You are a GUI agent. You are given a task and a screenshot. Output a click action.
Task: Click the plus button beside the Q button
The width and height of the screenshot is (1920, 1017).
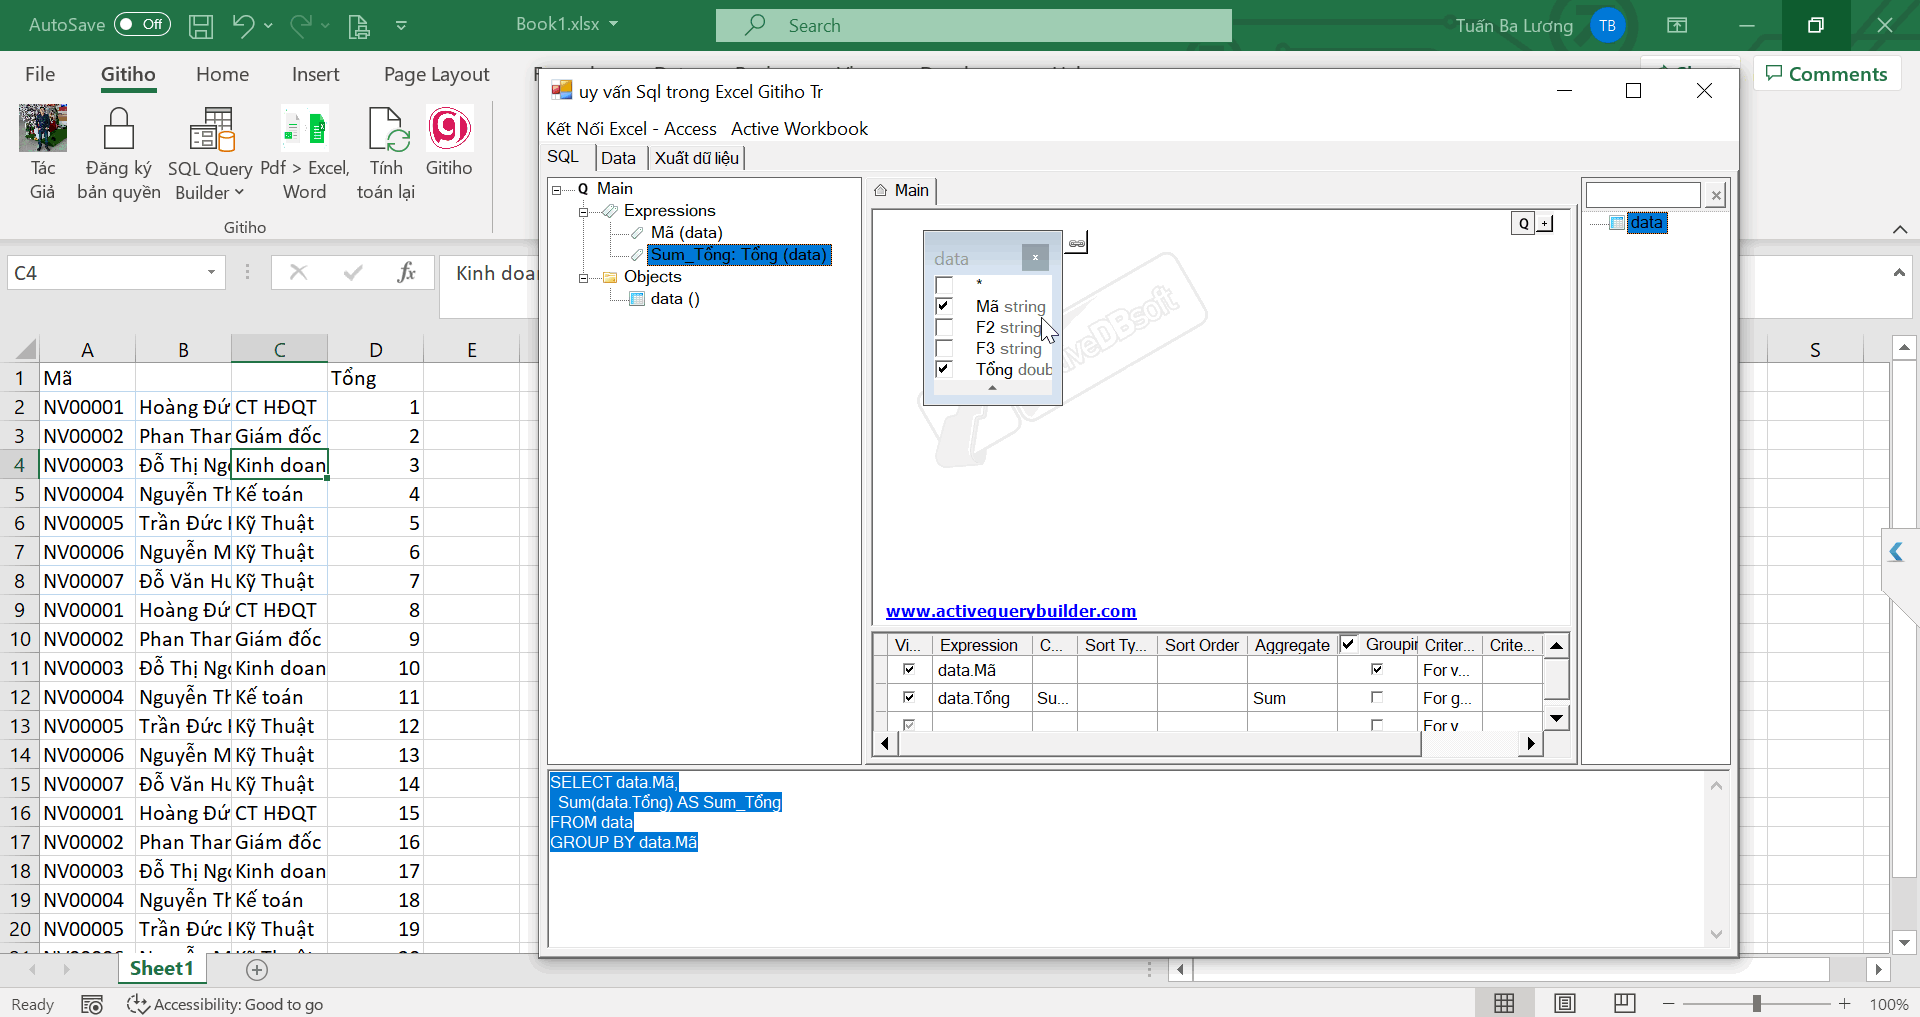tap(1545, 223)
